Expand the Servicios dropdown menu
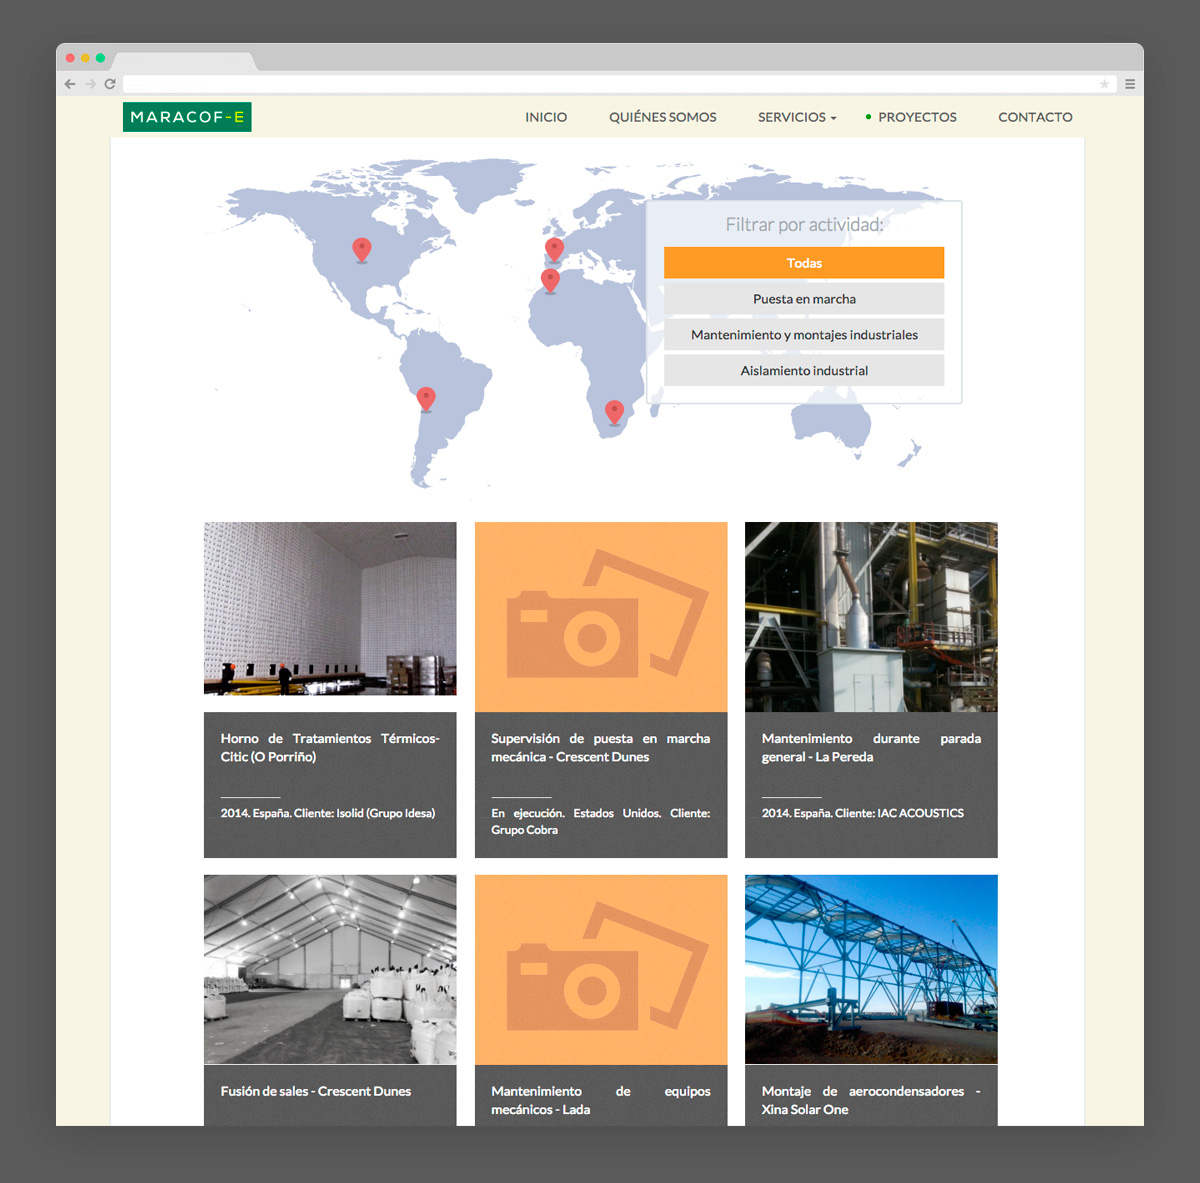Image resolution: width=1200 pixels, height=1183 pixels. (797, 117)
